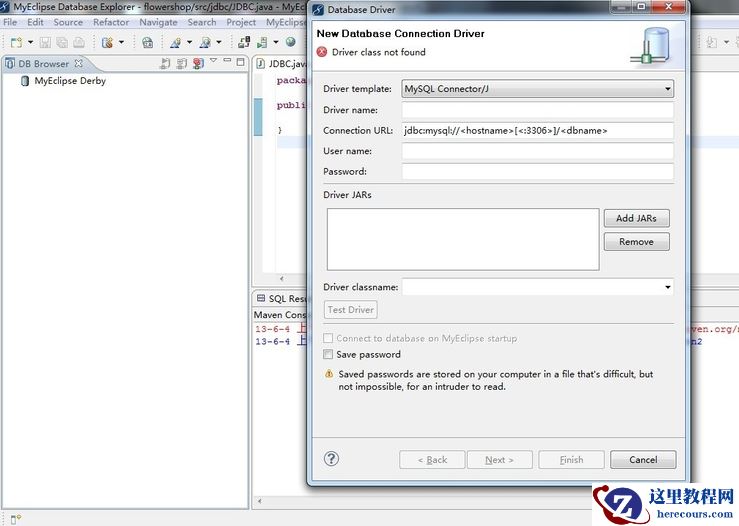
Task: Click the Finish button in dialog
Action: pyautogui.click(x=571, y=460)
